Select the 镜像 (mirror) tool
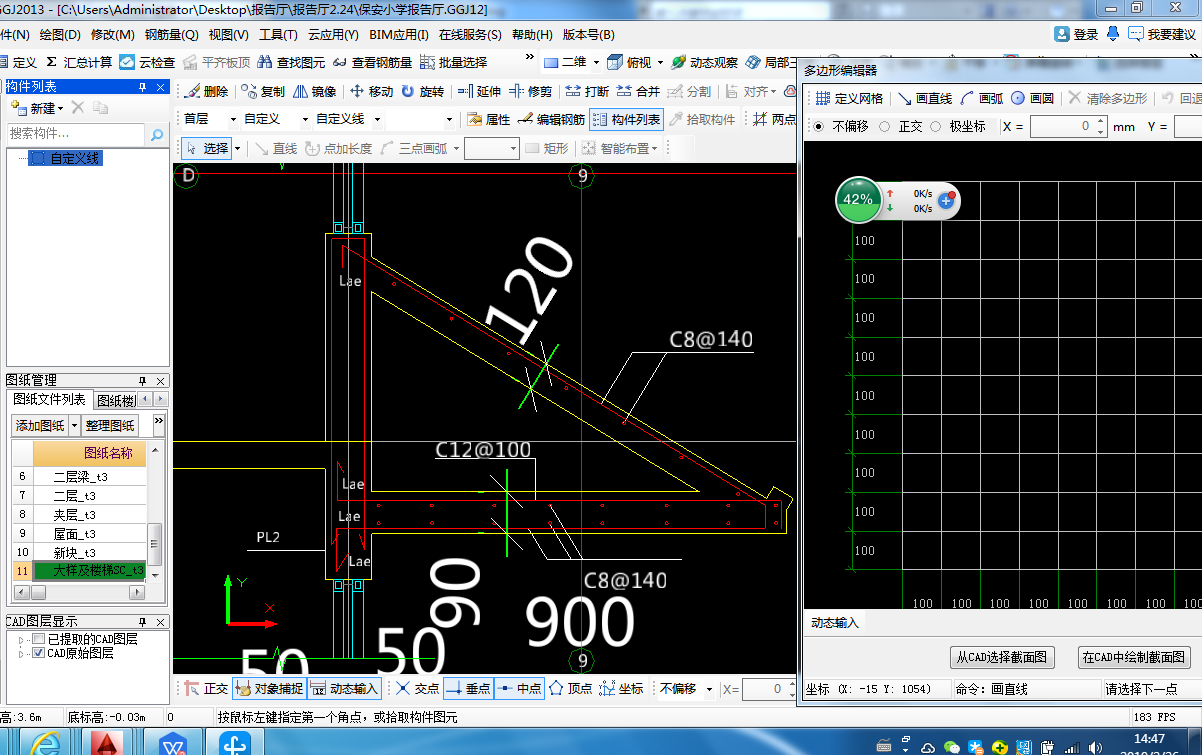1202x755 pixels. 315,91
